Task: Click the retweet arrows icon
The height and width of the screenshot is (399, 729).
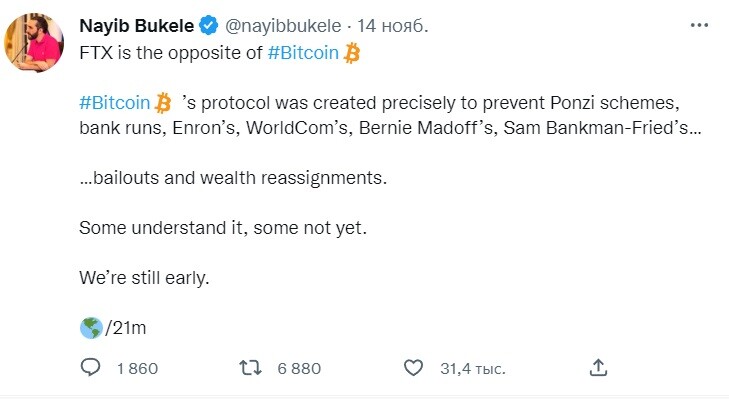Action: tap(250, 368)
